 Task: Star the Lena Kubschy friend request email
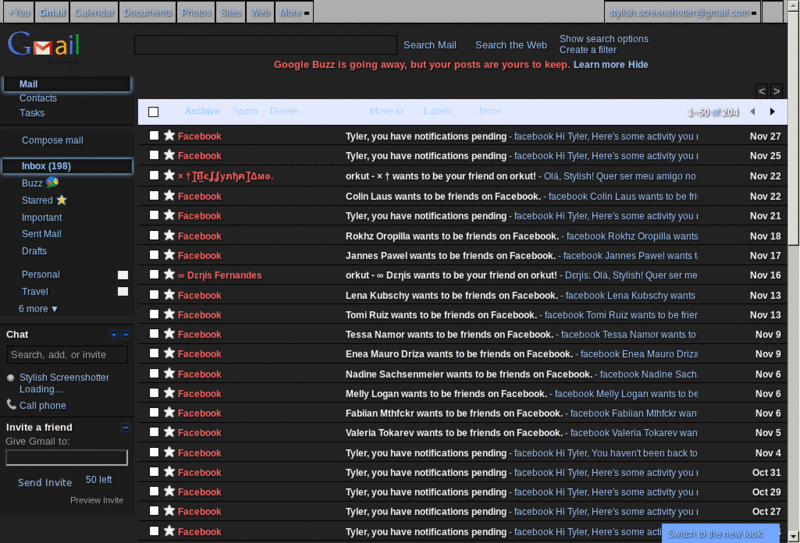[169, 294]
